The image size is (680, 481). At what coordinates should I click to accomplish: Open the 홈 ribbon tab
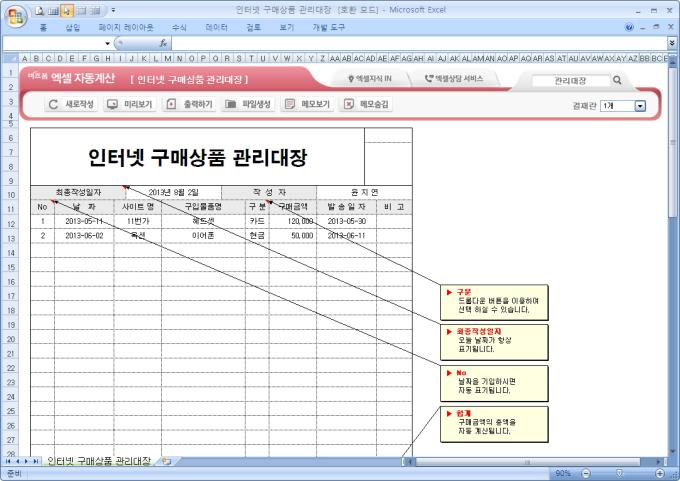(43, 27)
